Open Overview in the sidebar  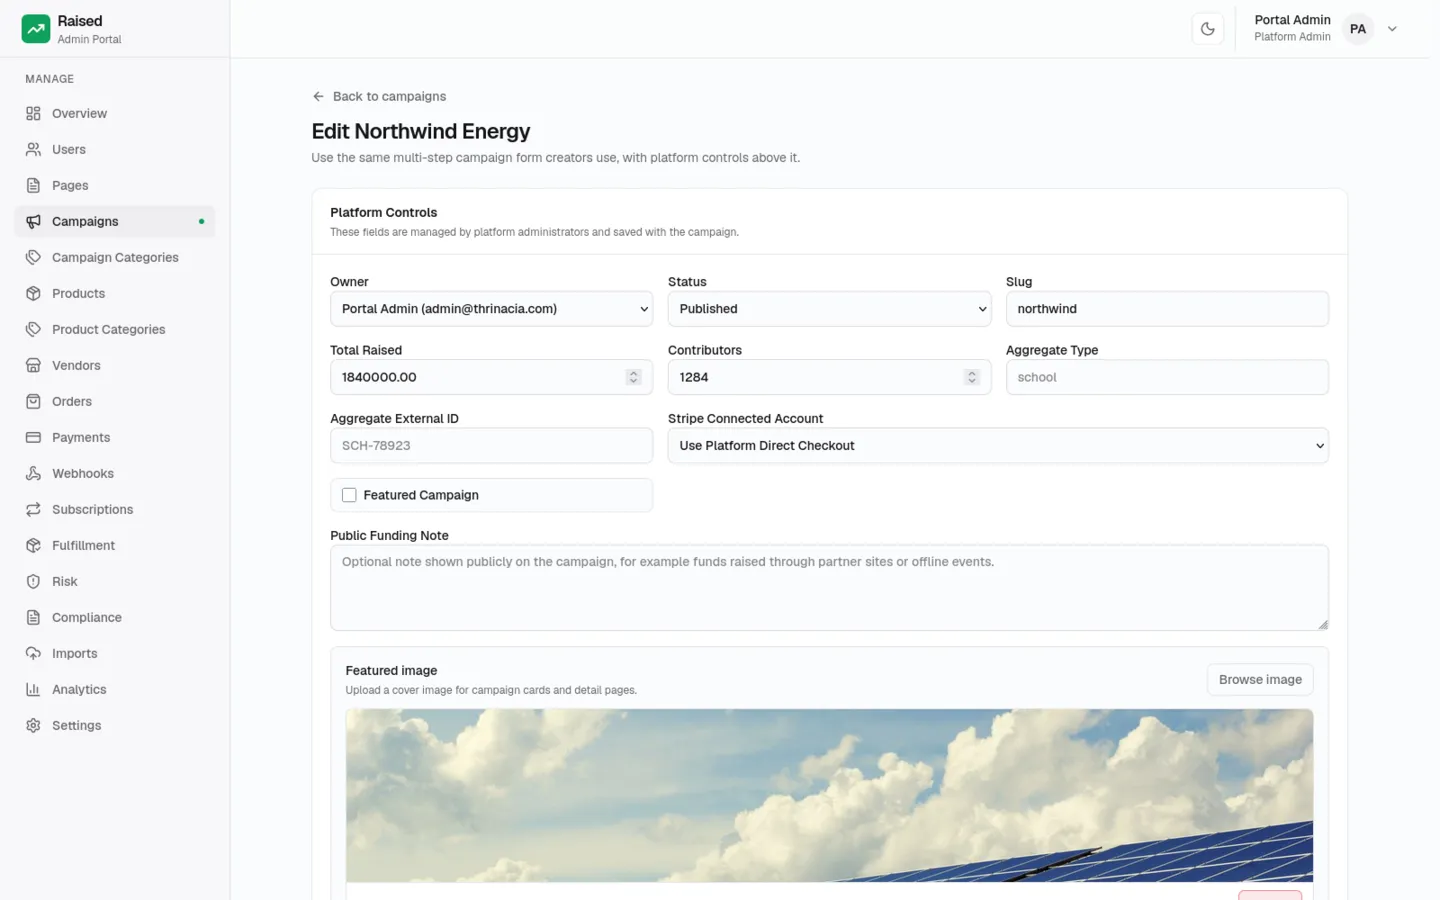point(114,113)
